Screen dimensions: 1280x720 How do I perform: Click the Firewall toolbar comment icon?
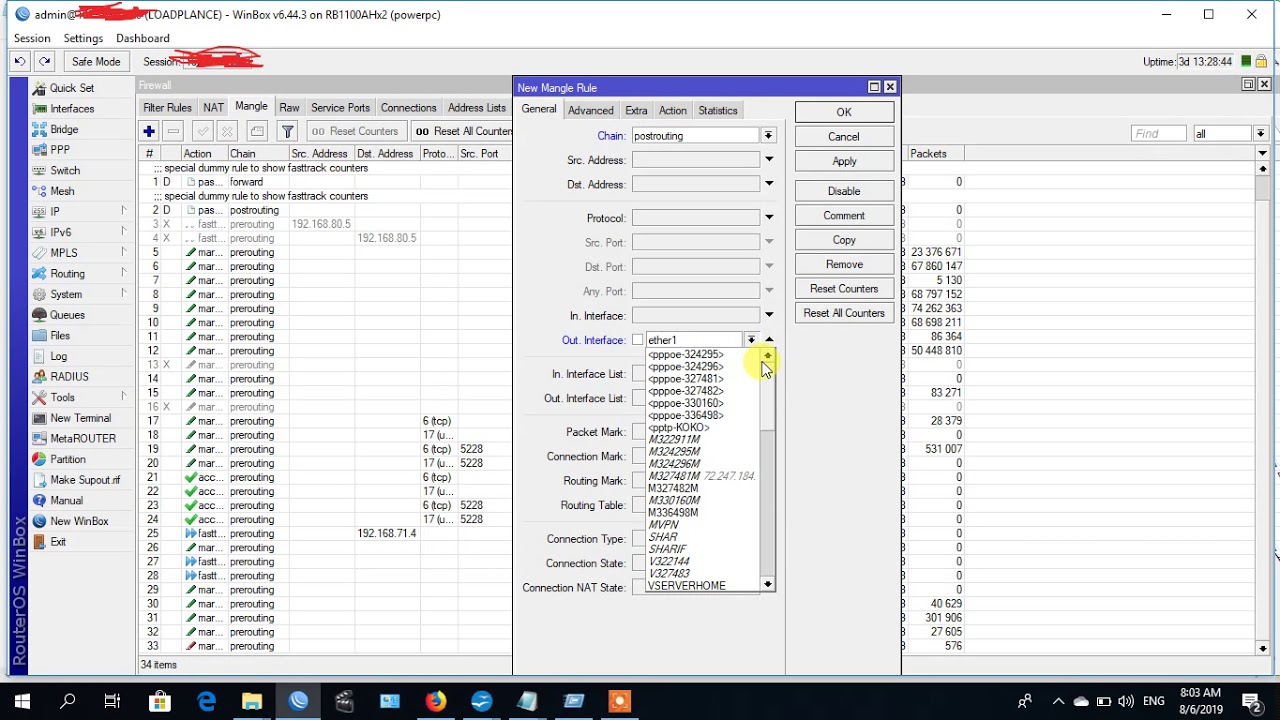(x=257, y=131)
